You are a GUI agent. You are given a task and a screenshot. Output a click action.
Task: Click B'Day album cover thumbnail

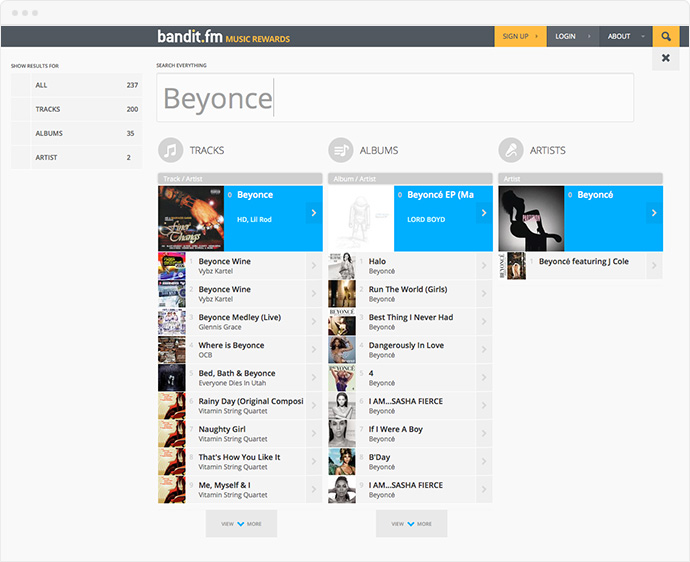click(342, 462)
